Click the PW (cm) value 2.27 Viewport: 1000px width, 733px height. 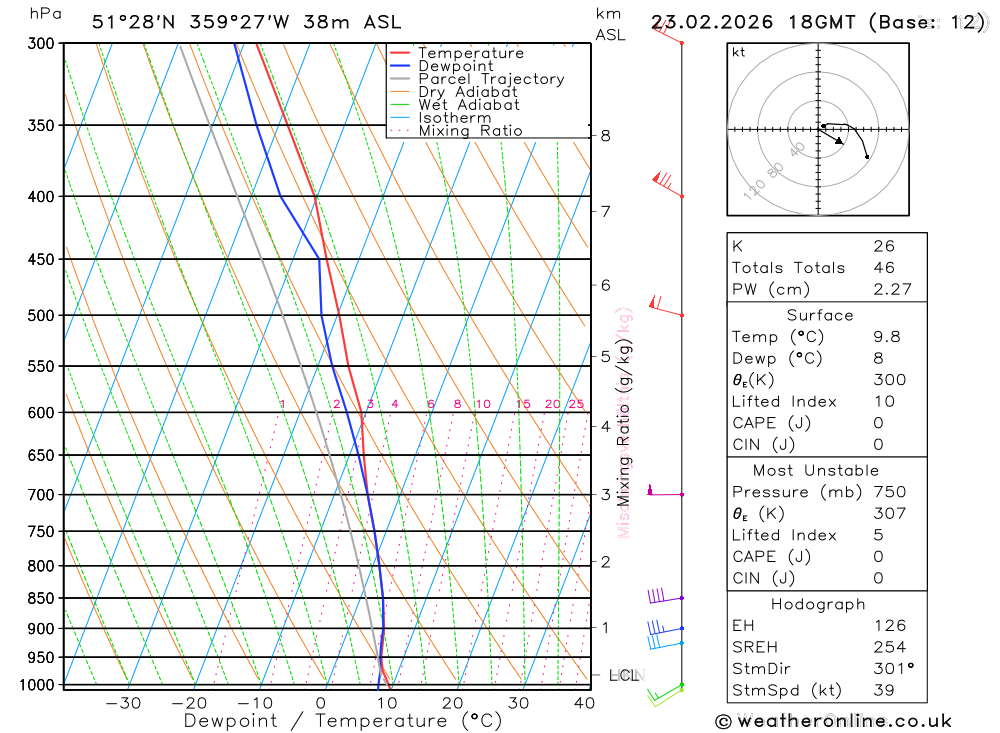click(892, 290)
